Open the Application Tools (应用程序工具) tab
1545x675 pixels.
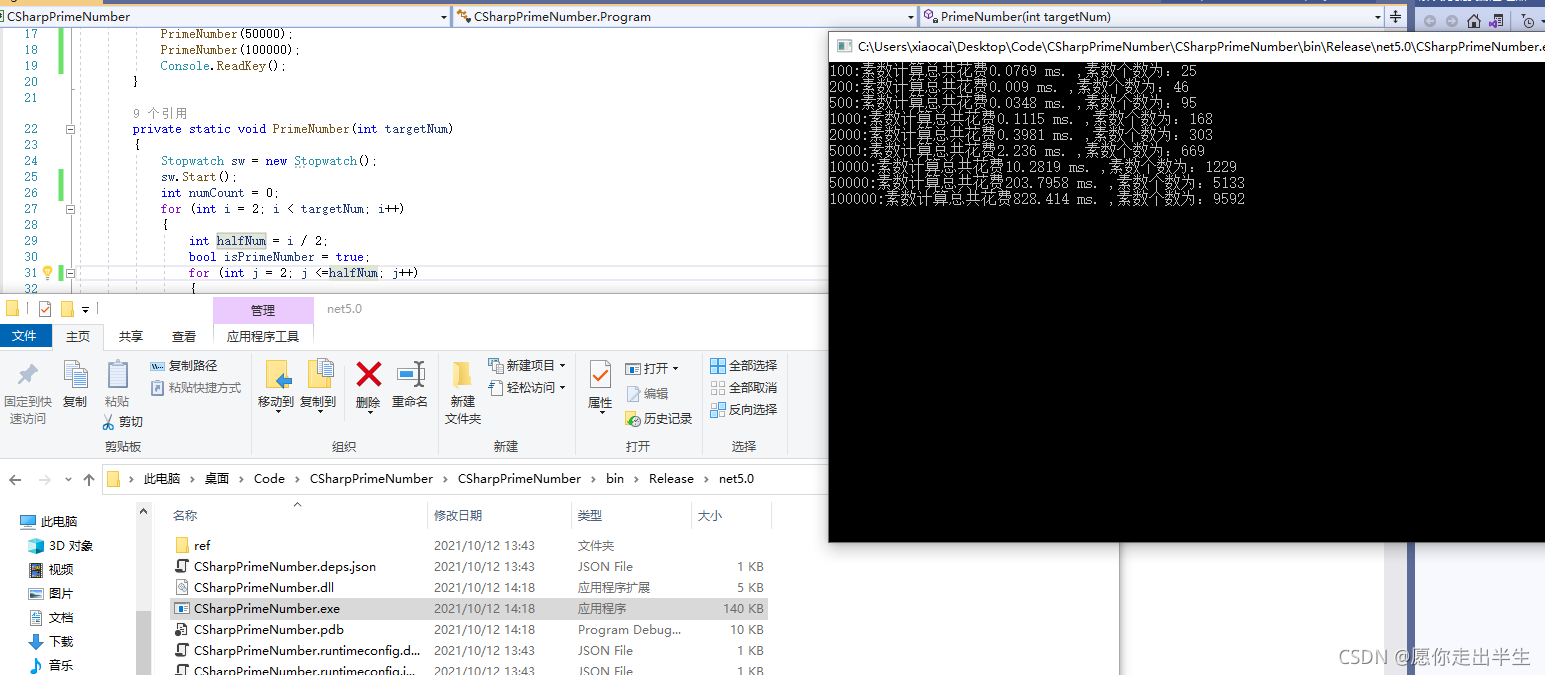(263, 337)
